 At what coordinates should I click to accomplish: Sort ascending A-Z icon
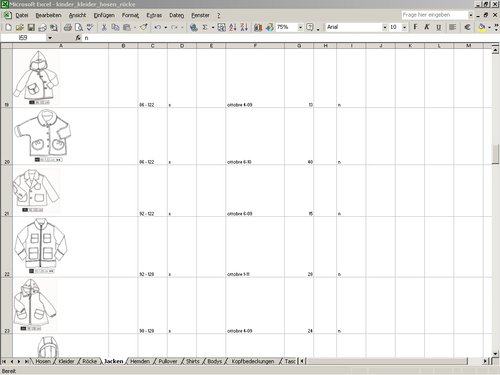(233, 27)
